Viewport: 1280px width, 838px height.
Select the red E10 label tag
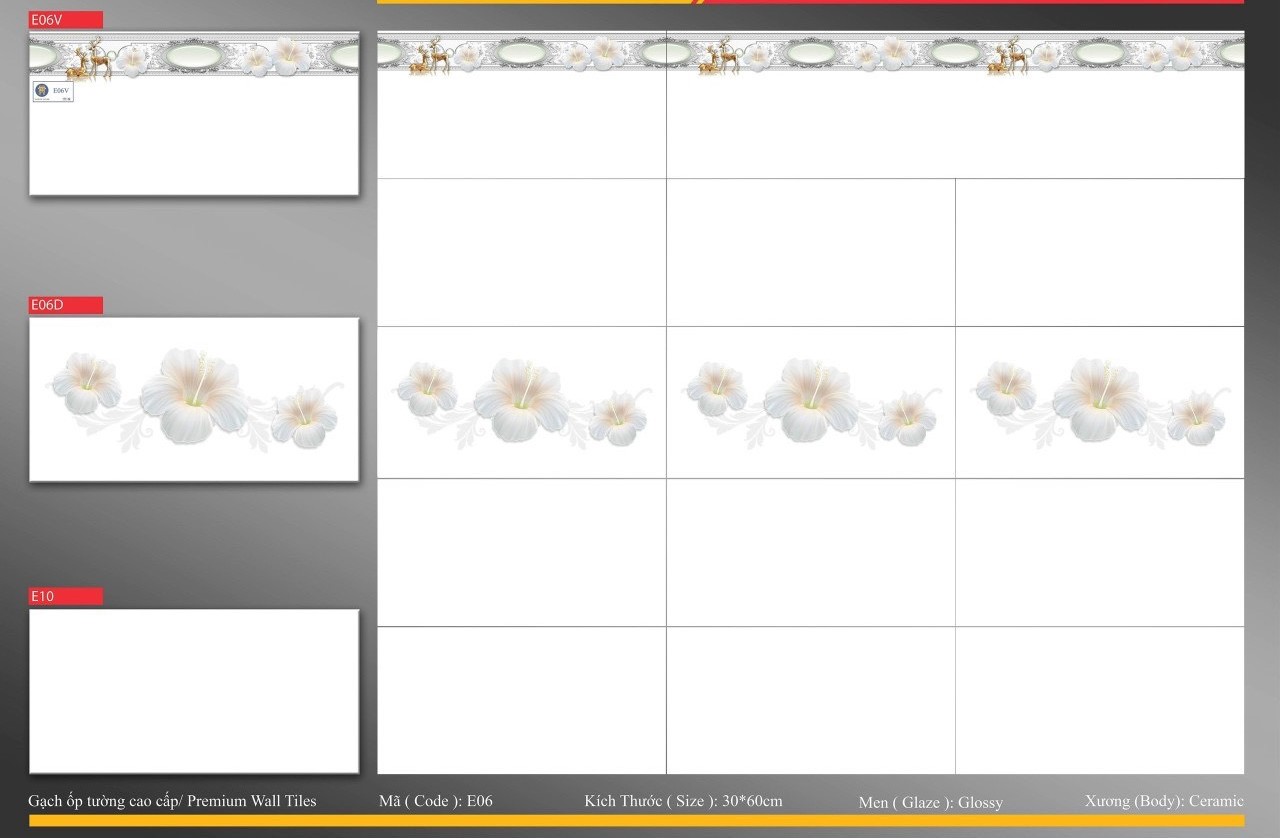(x=66, y=596)
